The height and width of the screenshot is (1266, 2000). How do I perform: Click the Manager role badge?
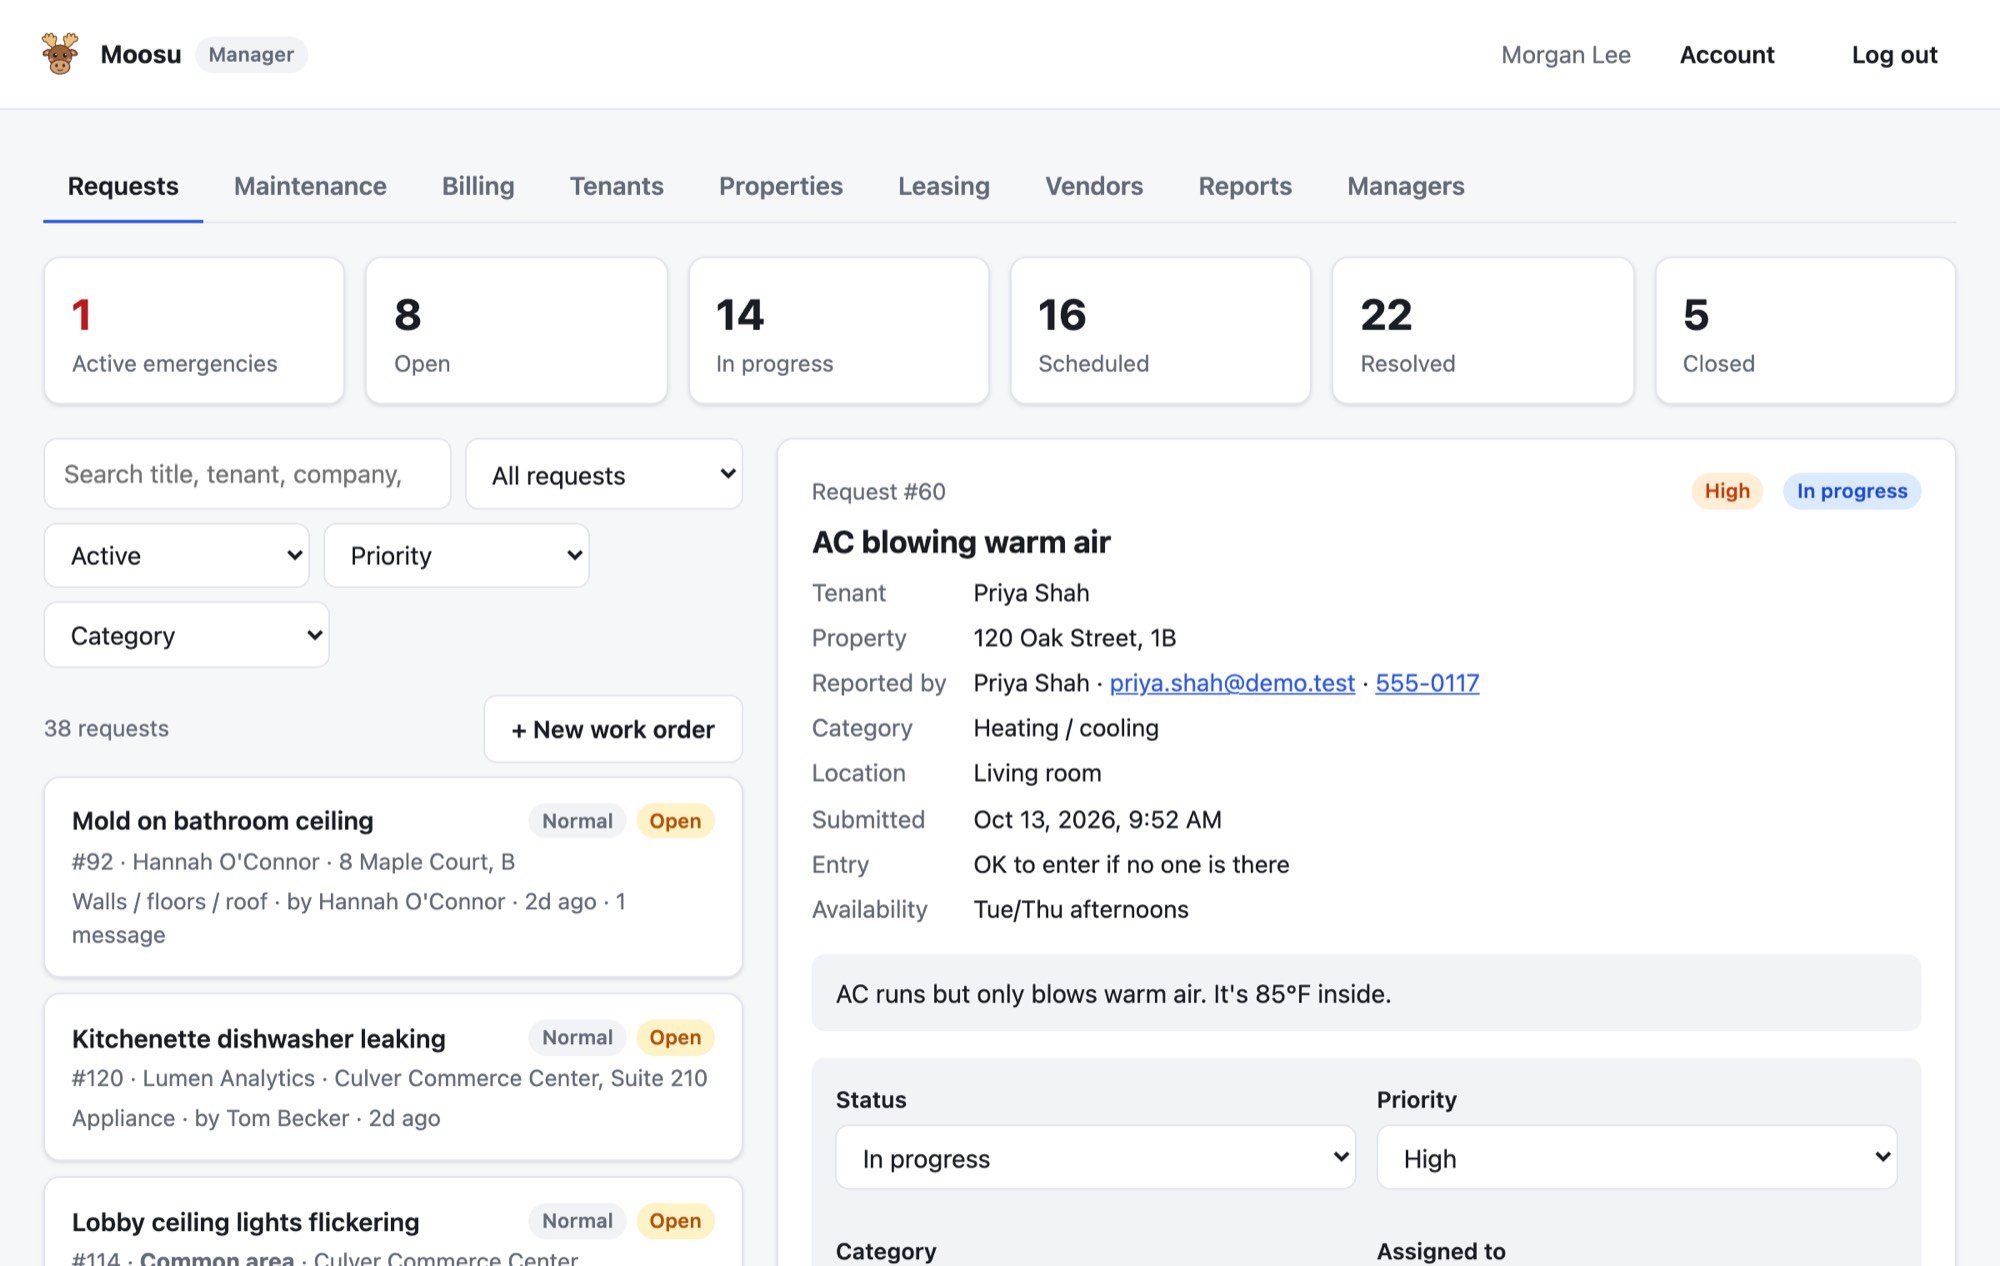point(251,55)
